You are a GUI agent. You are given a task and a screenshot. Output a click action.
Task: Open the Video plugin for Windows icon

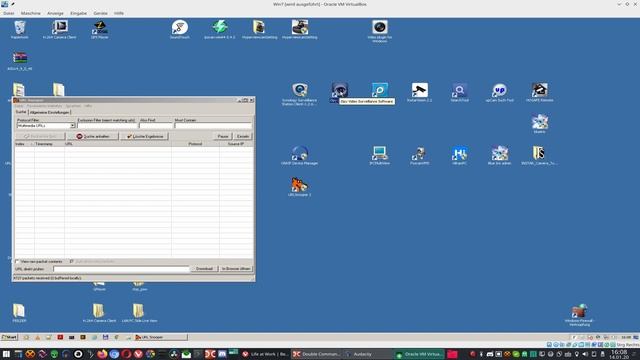click(380, 31)
